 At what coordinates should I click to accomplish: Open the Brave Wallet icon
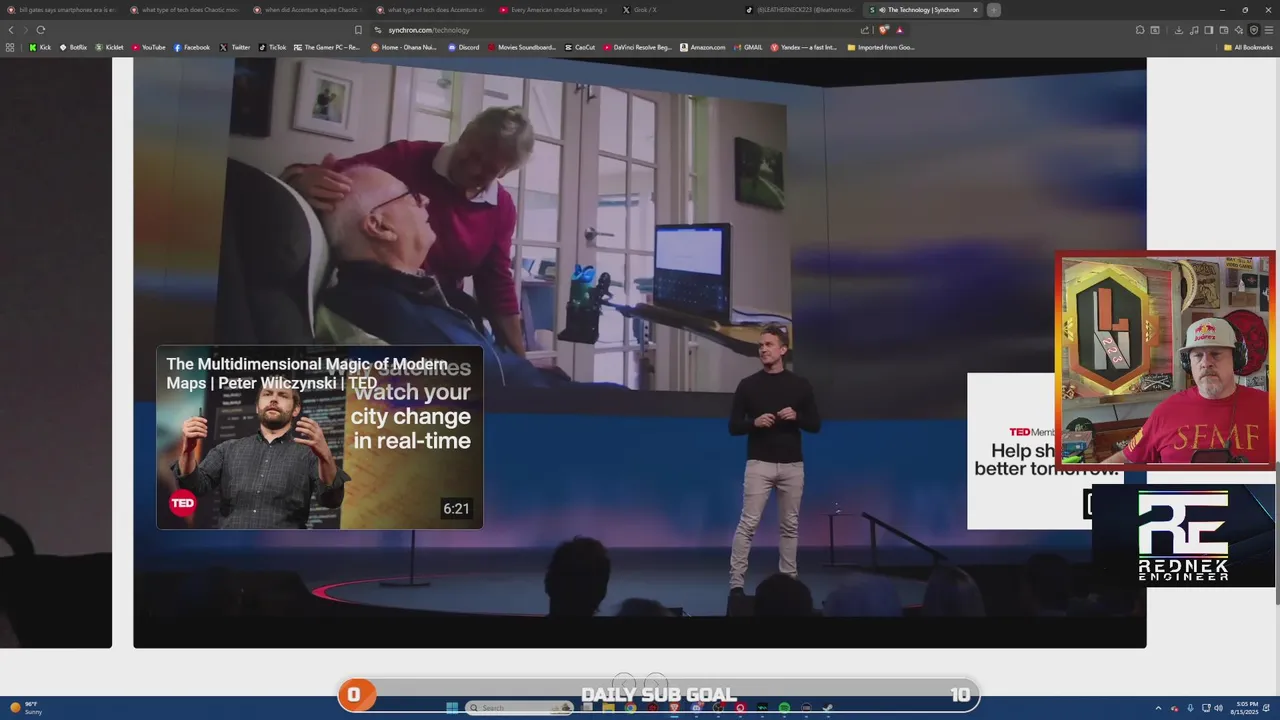pyautogui.click(x=1224, y=30)
